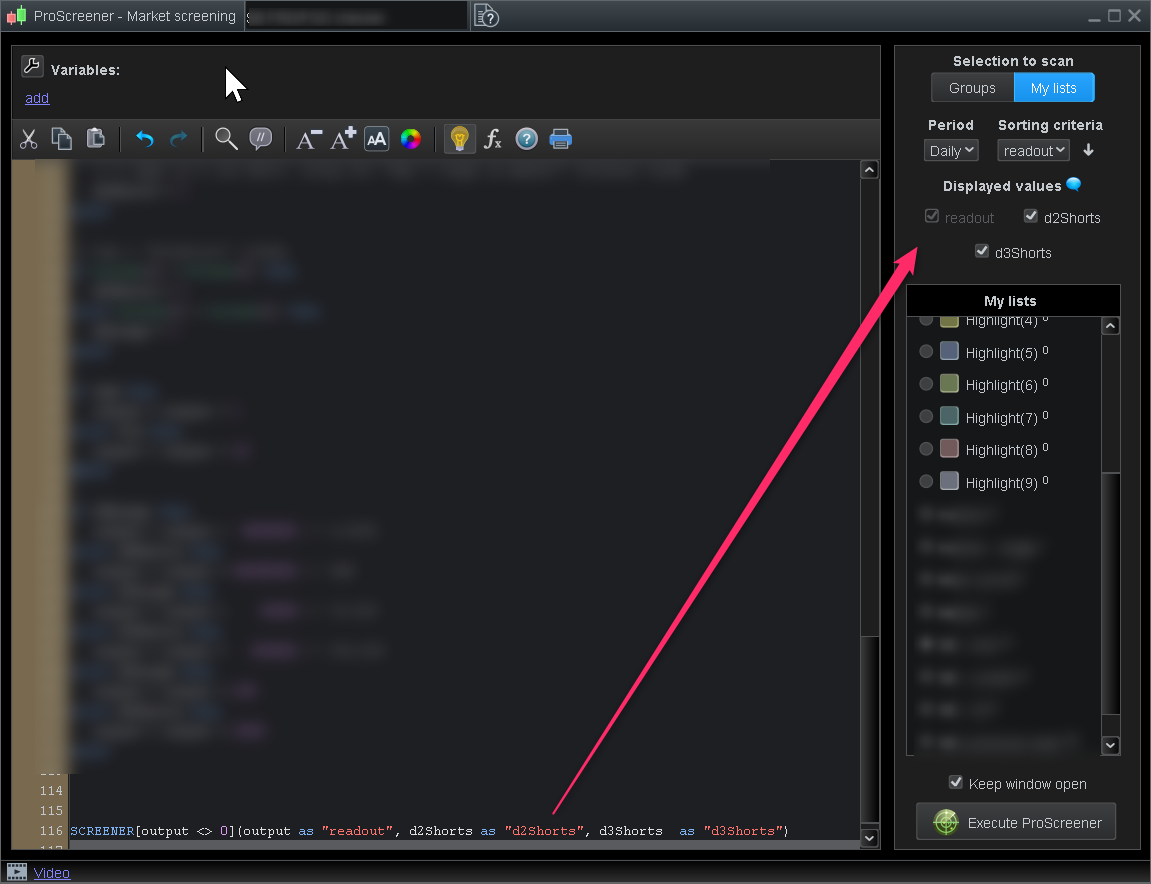Viewport: 1151px width, 884px height.
Task: Open the color wheel syntax settings
Action: (x=410, y=139)
